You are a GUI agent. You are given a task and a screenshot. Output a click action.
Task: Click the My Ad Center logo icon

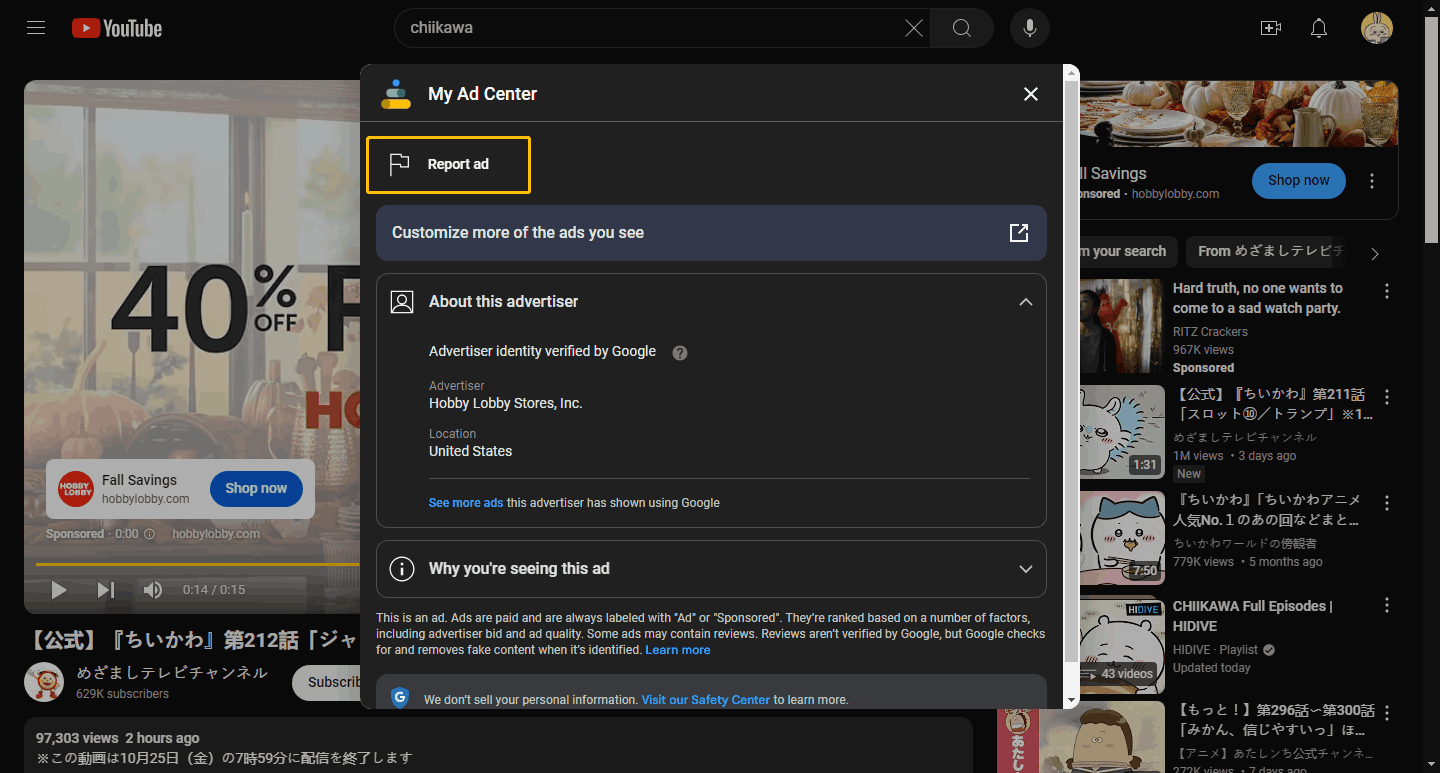396,94
